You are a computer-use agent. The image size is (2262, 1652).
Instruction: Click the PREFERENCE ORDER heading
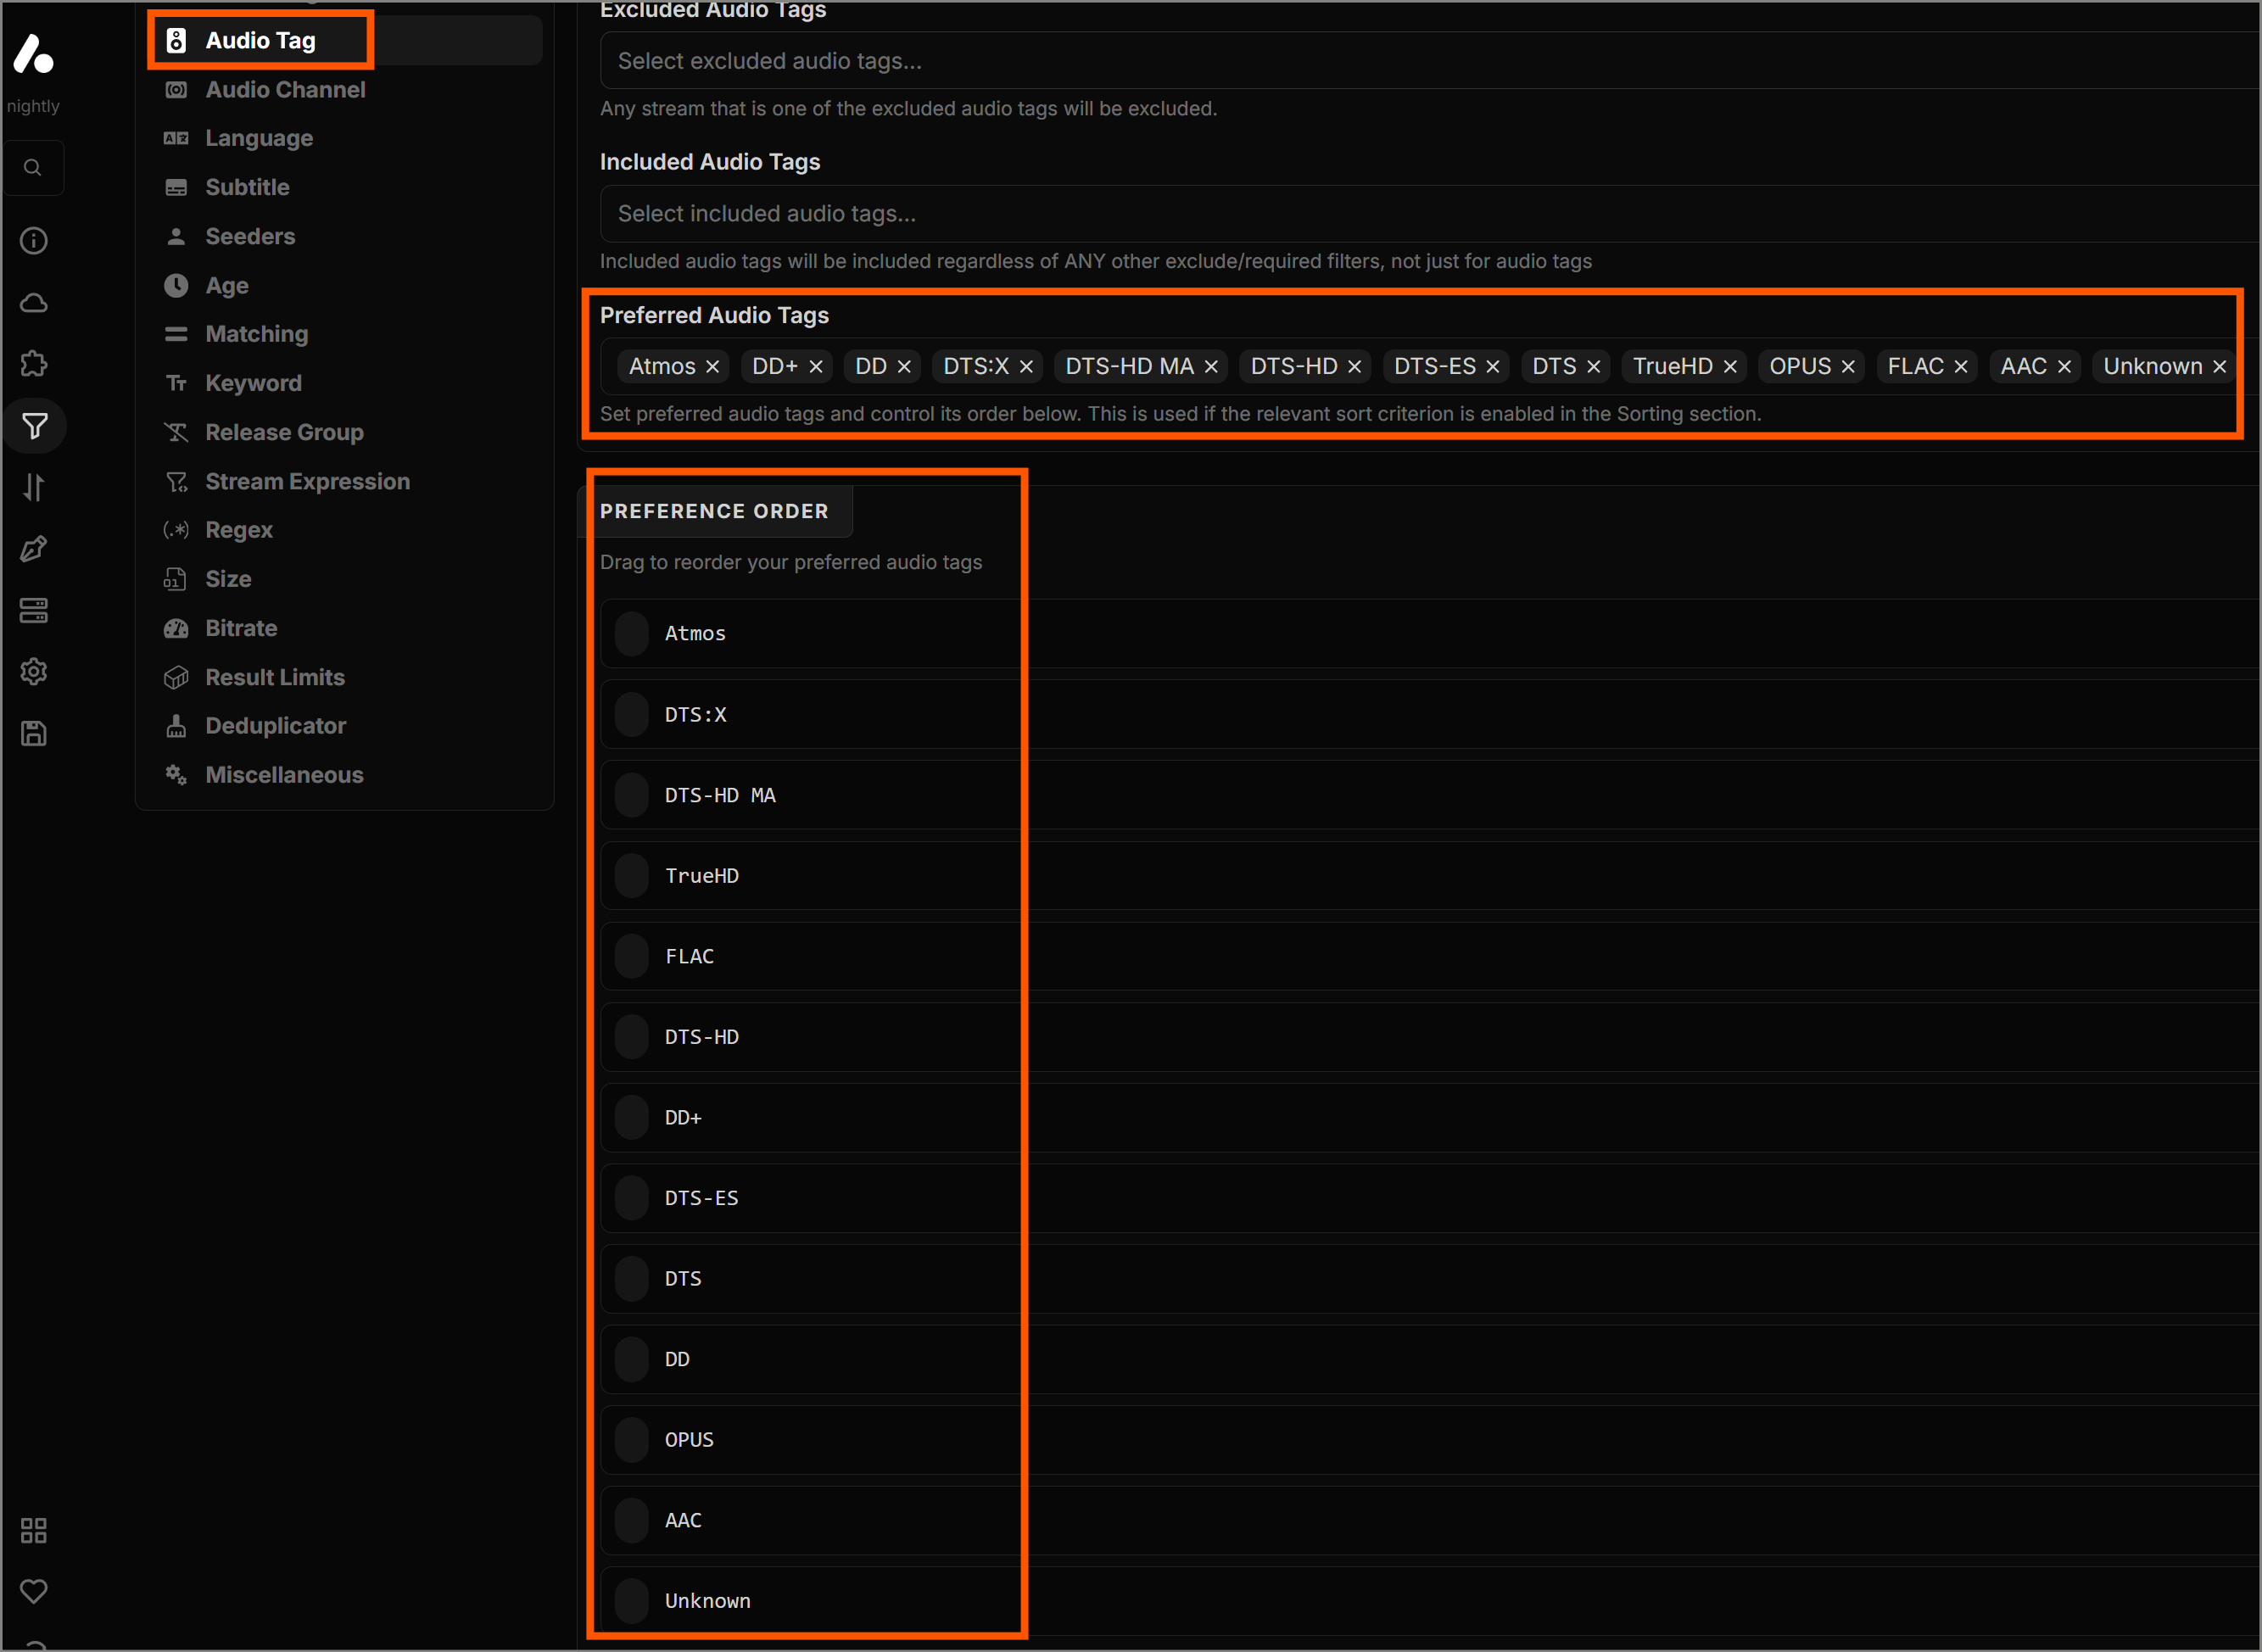(714, 511)
